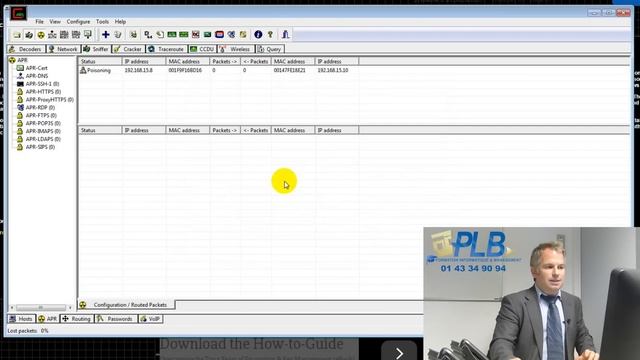Open the Configuration / Routed Packets tab

coord(127,305)
